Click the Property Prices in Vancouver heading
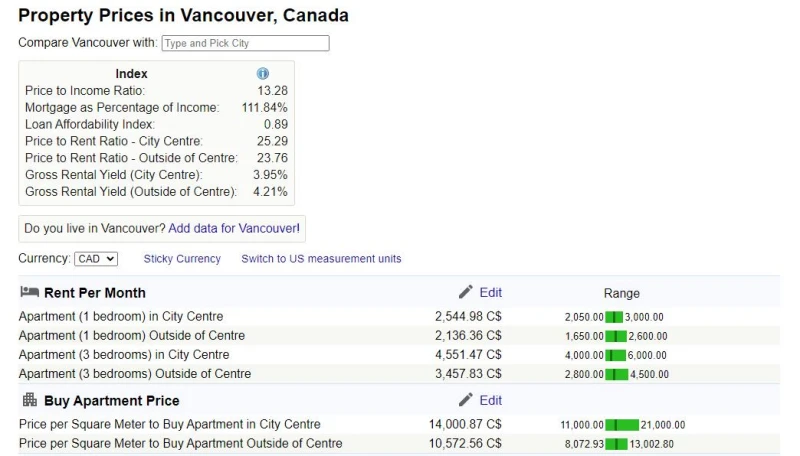Viewport: 800px width, 456px height. 184,15
